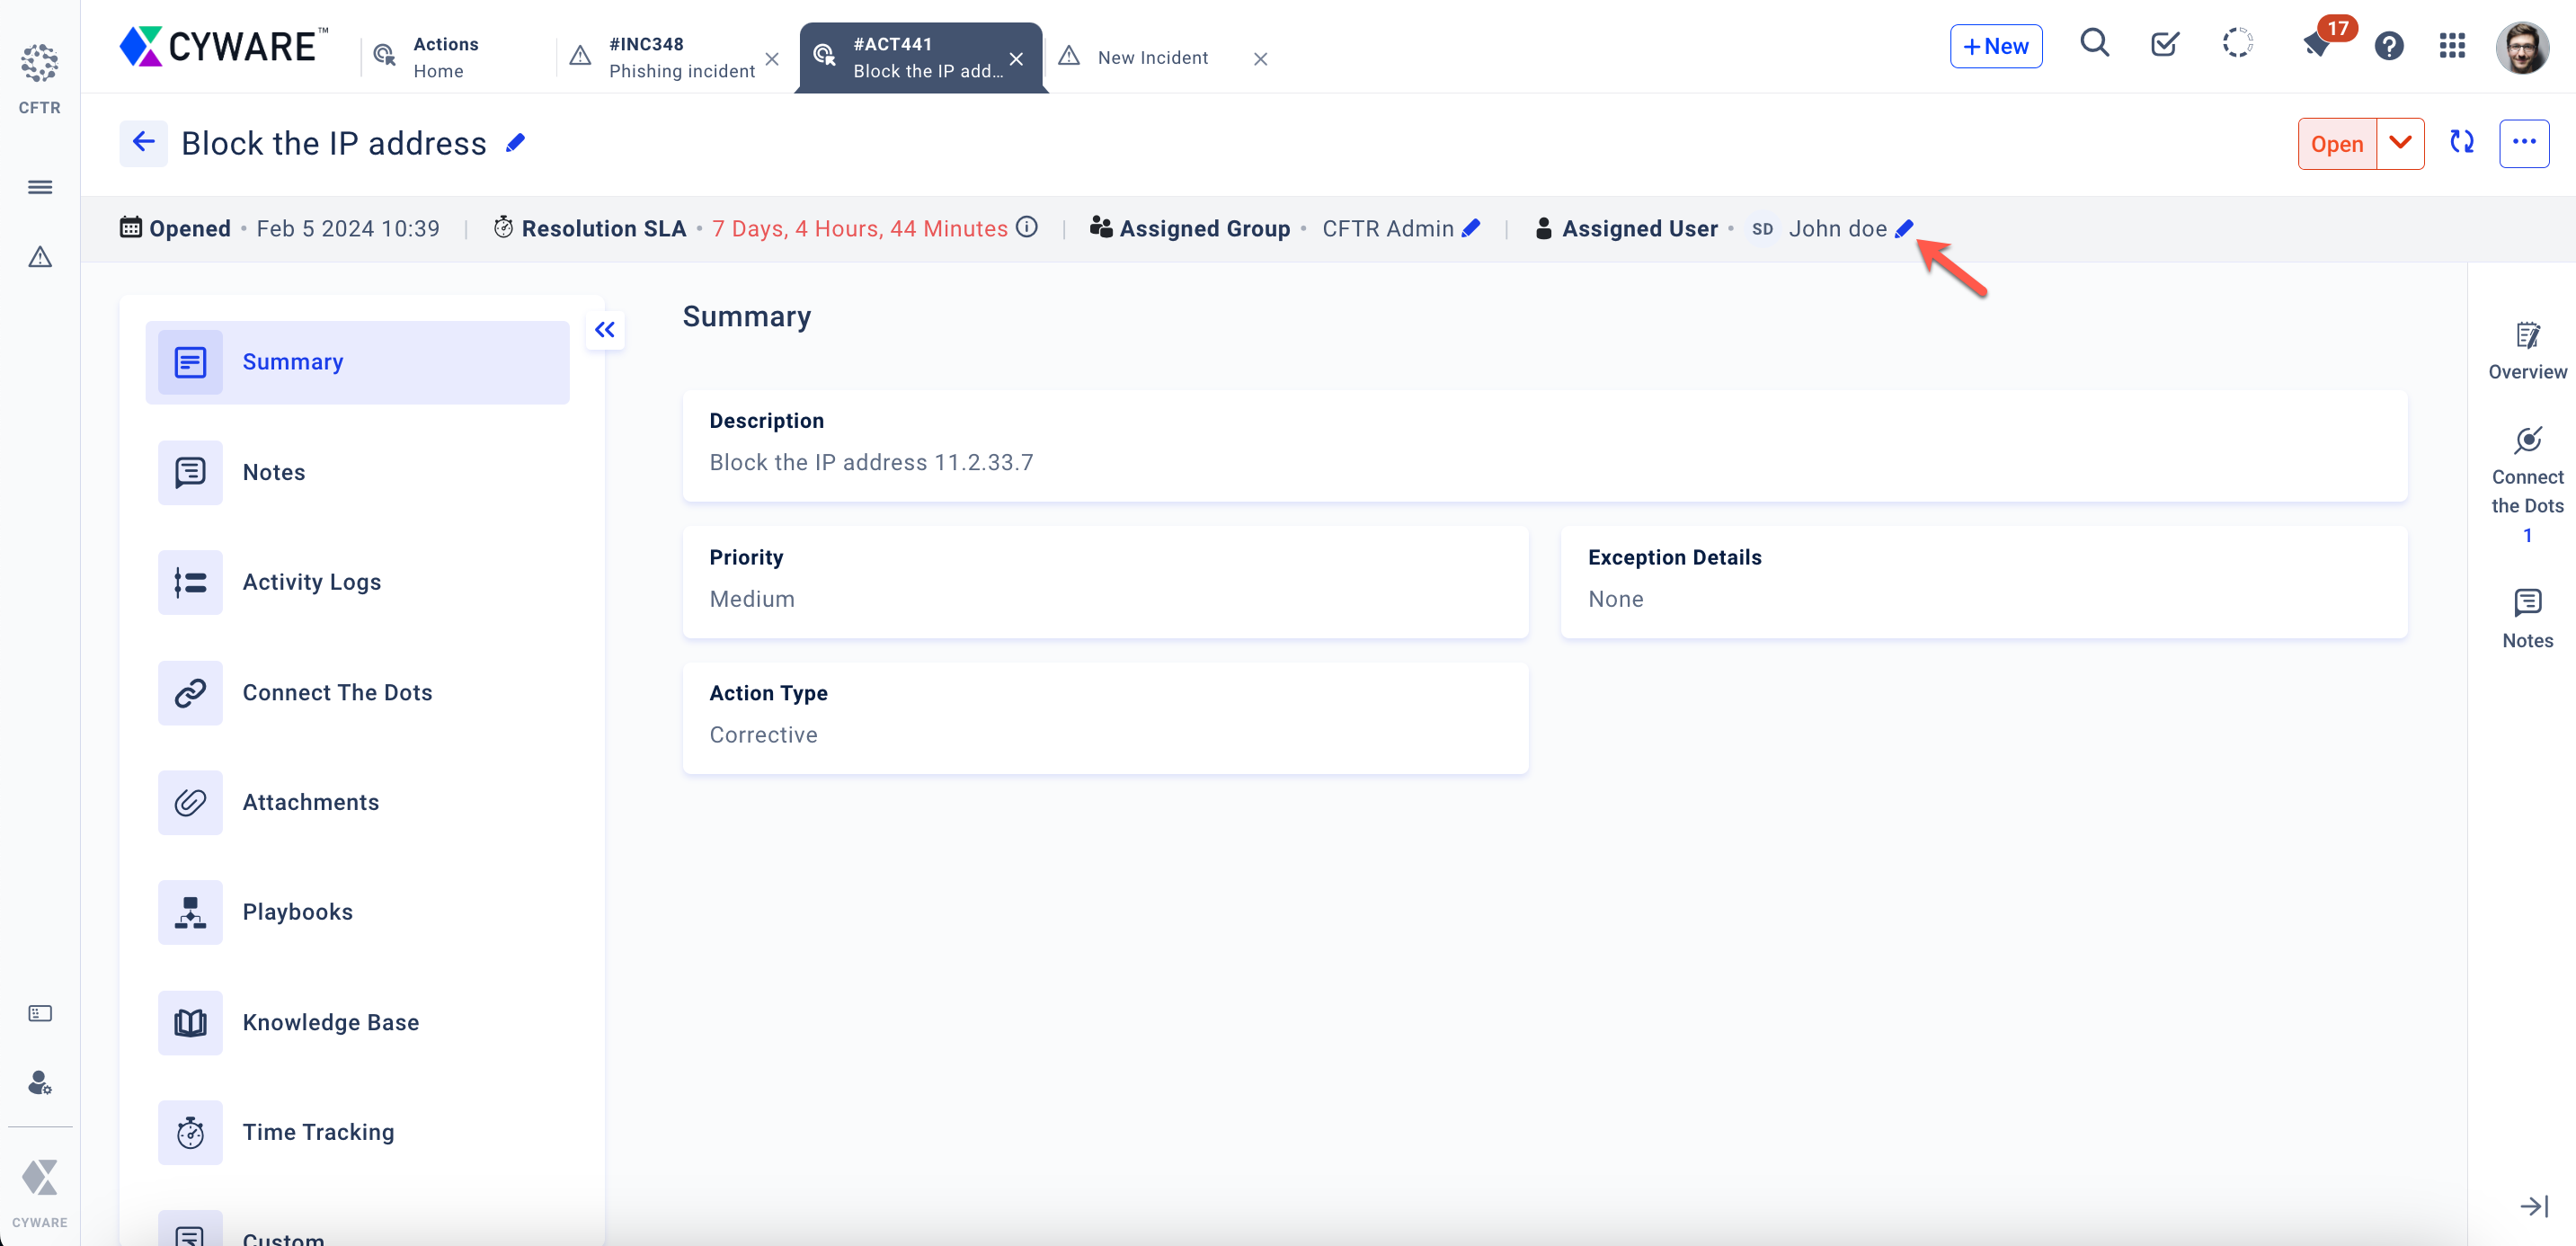
Task: Open notifications with 17 badge
Action: 2316,44
